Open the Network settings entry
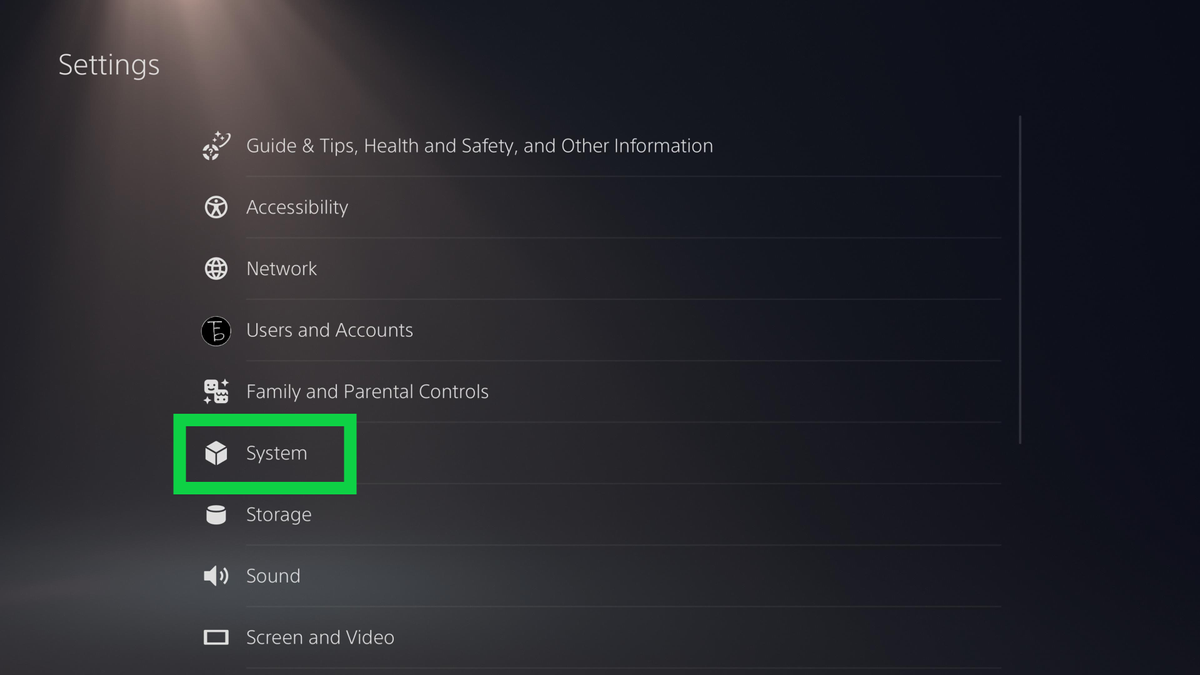The image size is (1200, 675). (x=282, y=268)
